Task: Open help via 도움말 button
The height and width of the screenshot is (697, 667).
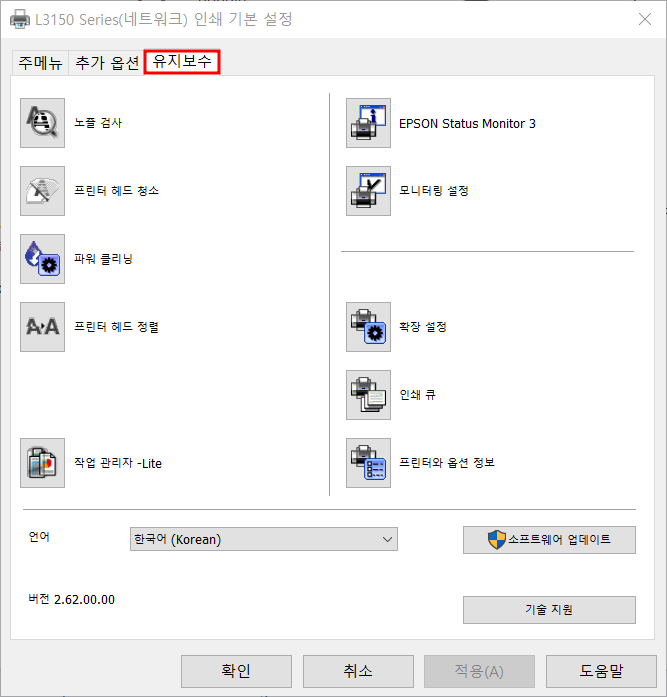Action: click(x=601, y=671)
